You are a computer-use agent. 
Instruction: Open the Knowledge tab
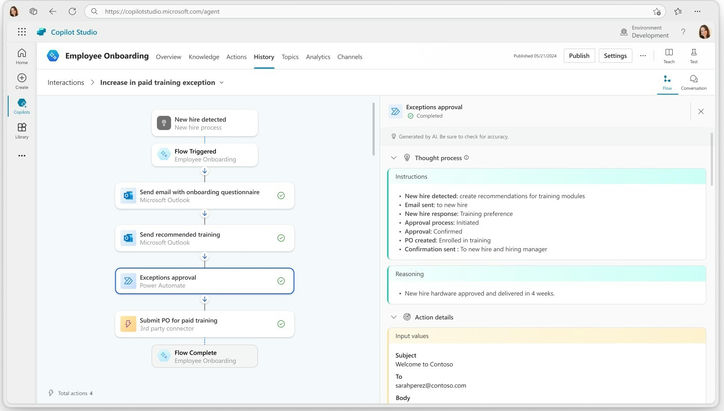(204, 57)
